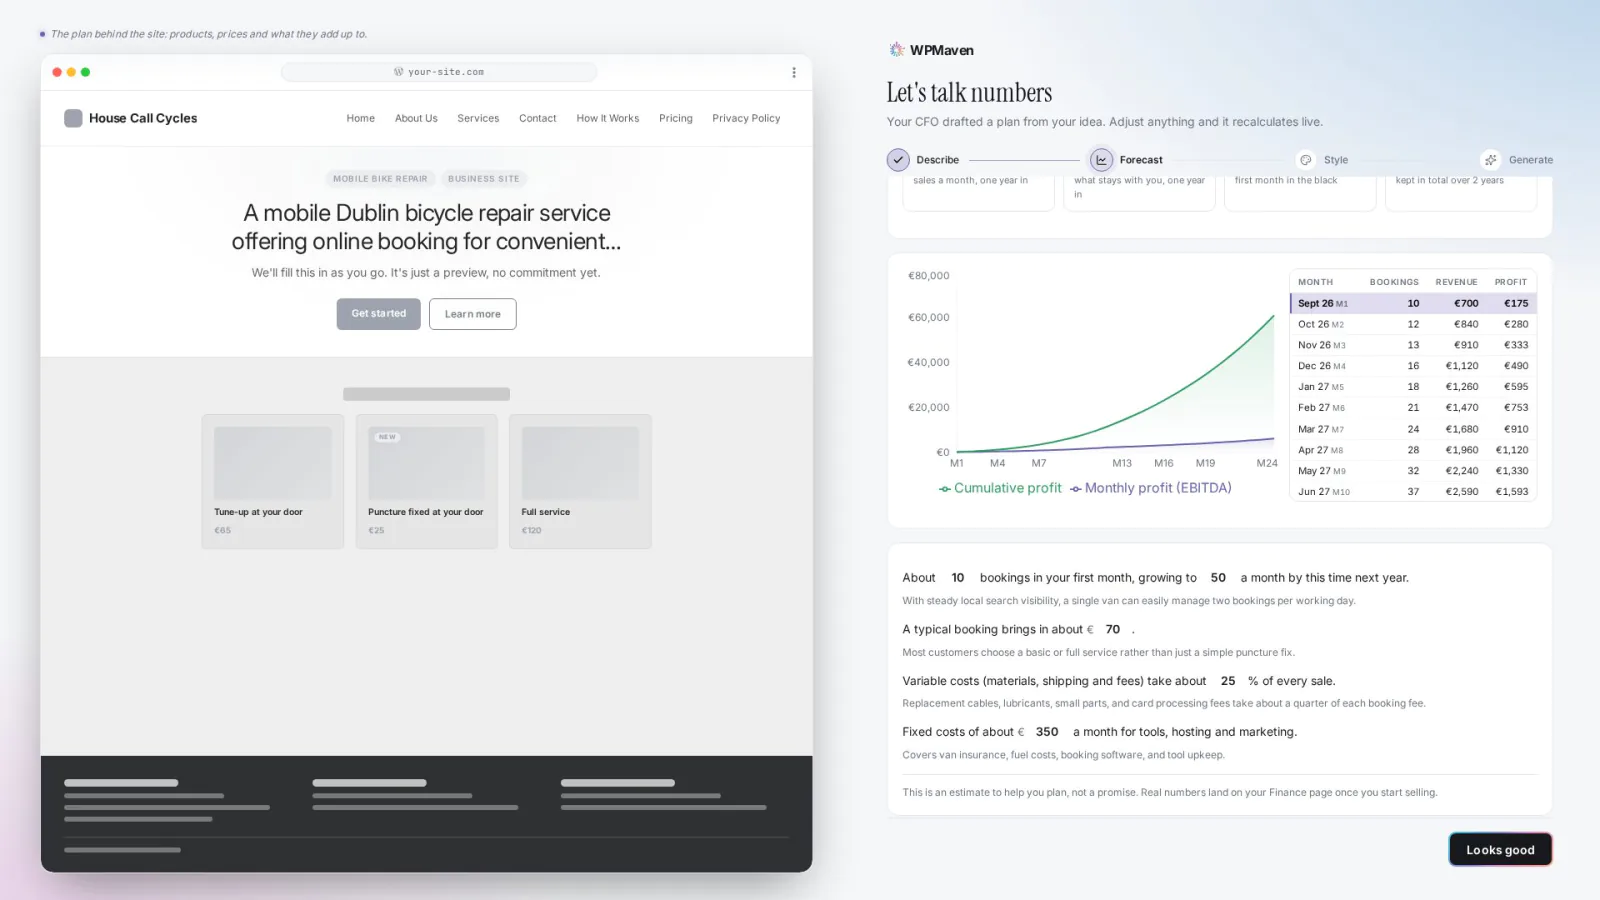Image resolution: width=1600 pixels, height=900 pixels.
Task: Click the PROFIT column header
Action: click(1511, 282)
